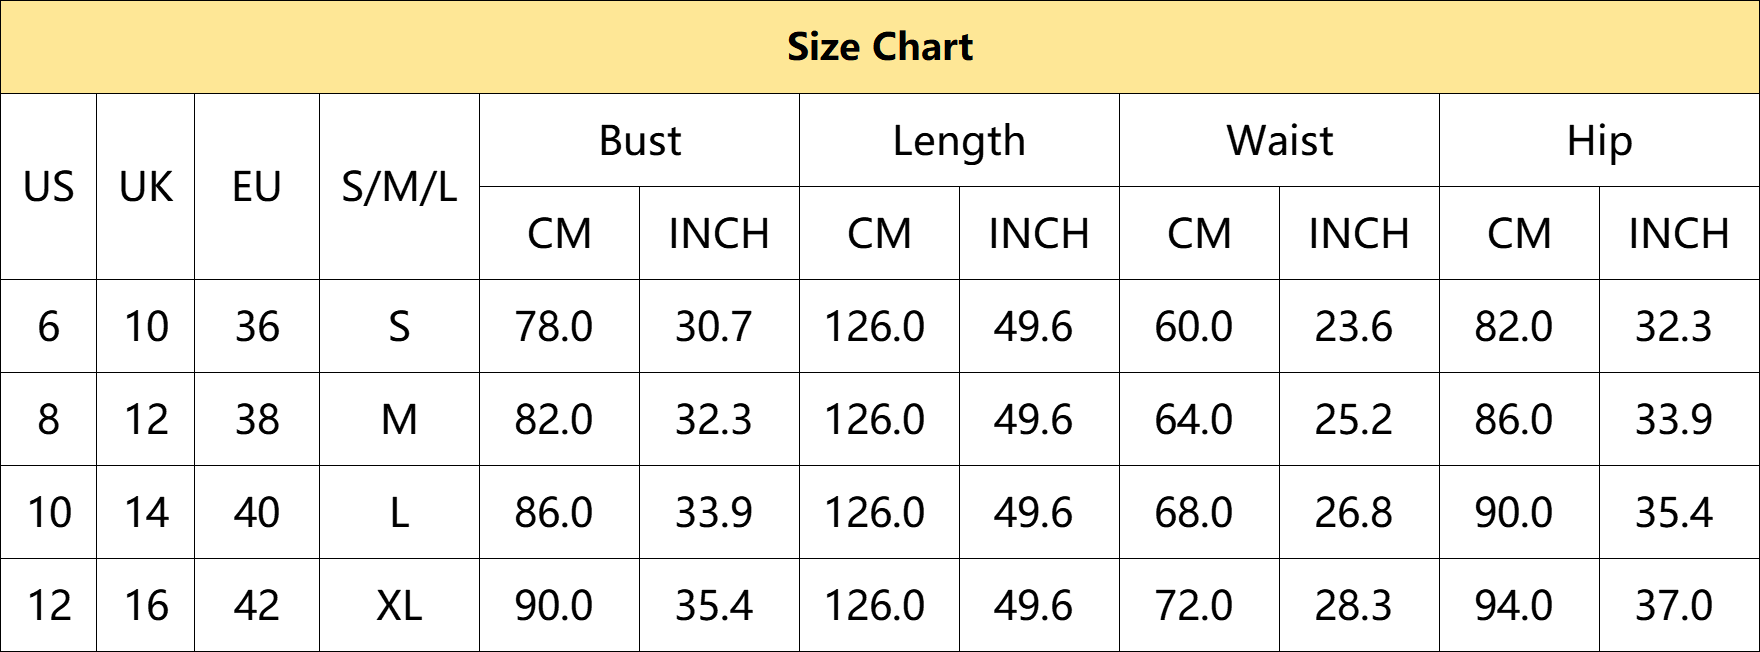The image size is (1760, 652).
Task: Select the hip 37.0 inch cell
Action: tap(1680, 606)
